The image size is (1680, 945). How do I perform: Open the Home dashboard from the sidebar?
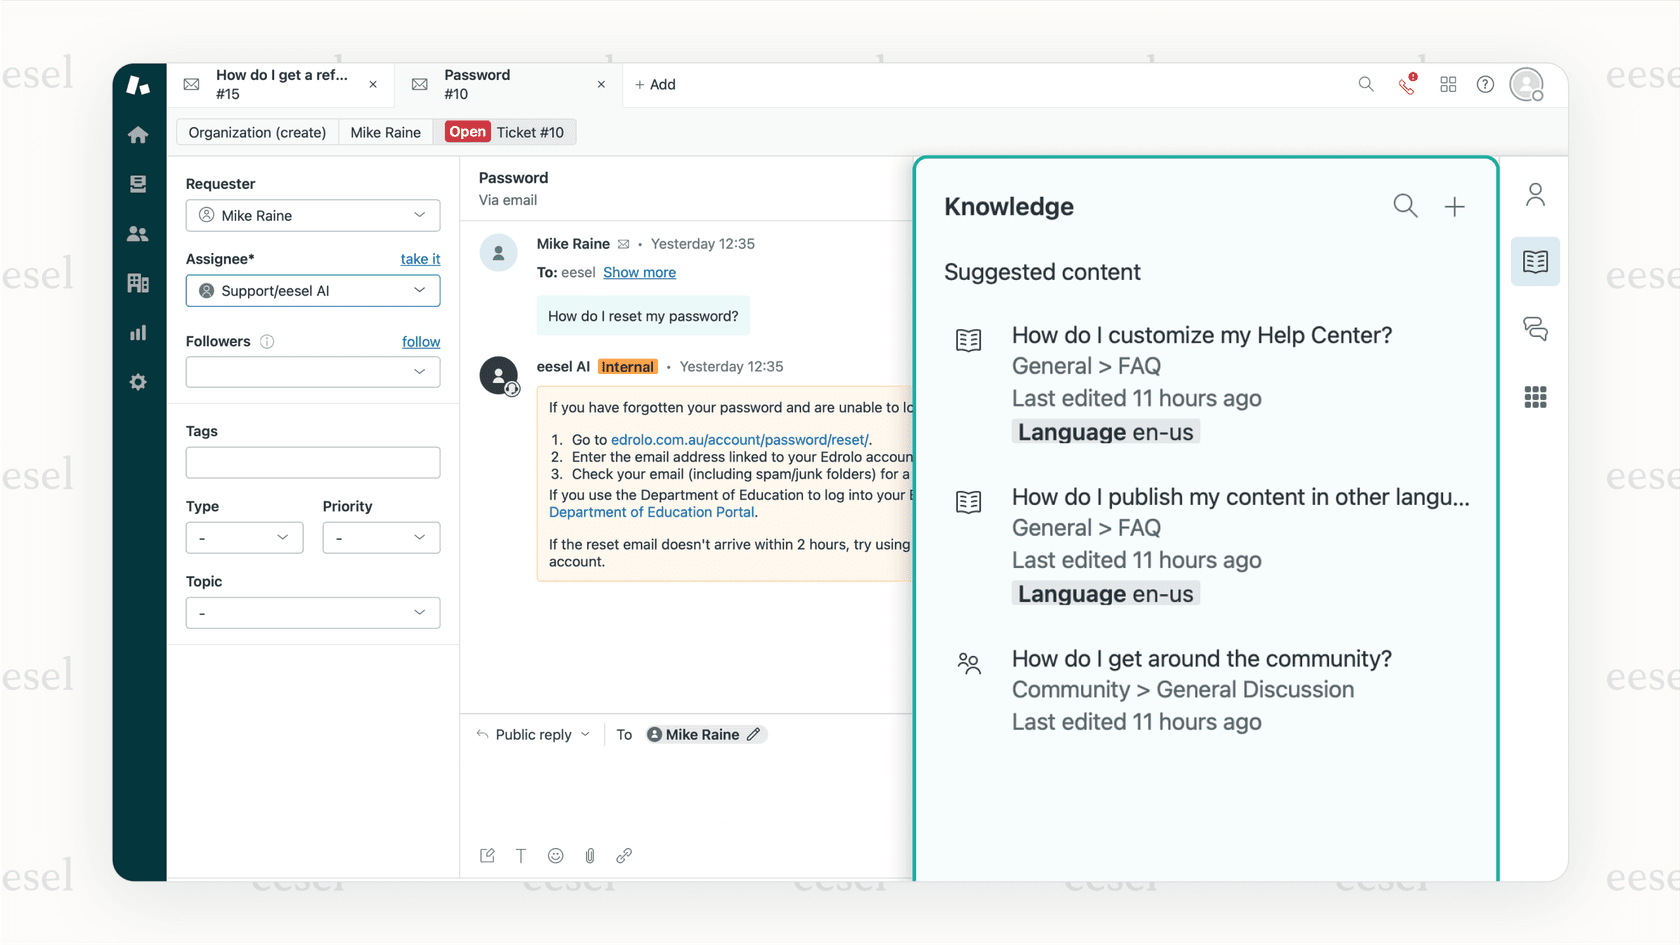138,133
